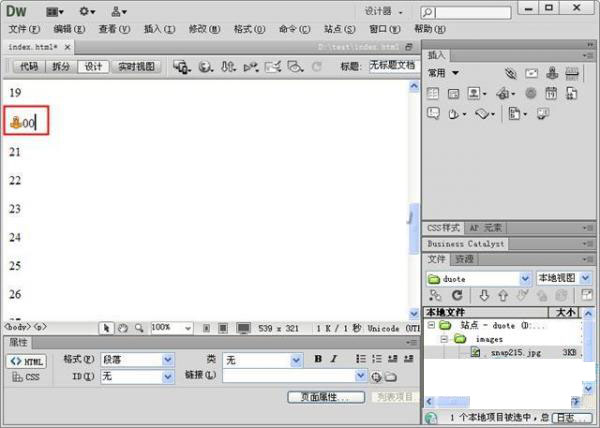Switch to the CSS样式 panel tab
This screenshot has height=428, width=600.
[x=444, y=228]
